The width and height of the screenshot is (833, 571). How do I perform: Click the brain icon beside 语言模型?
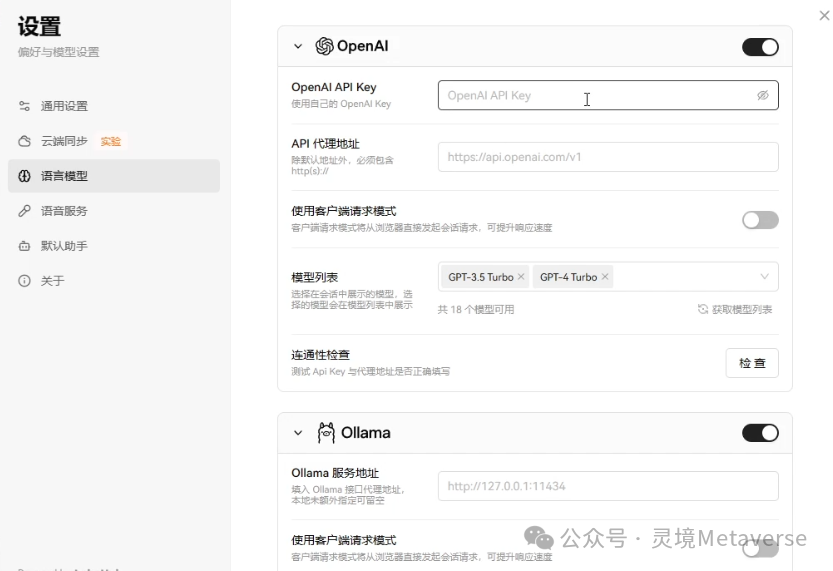(x=24, y=176)
